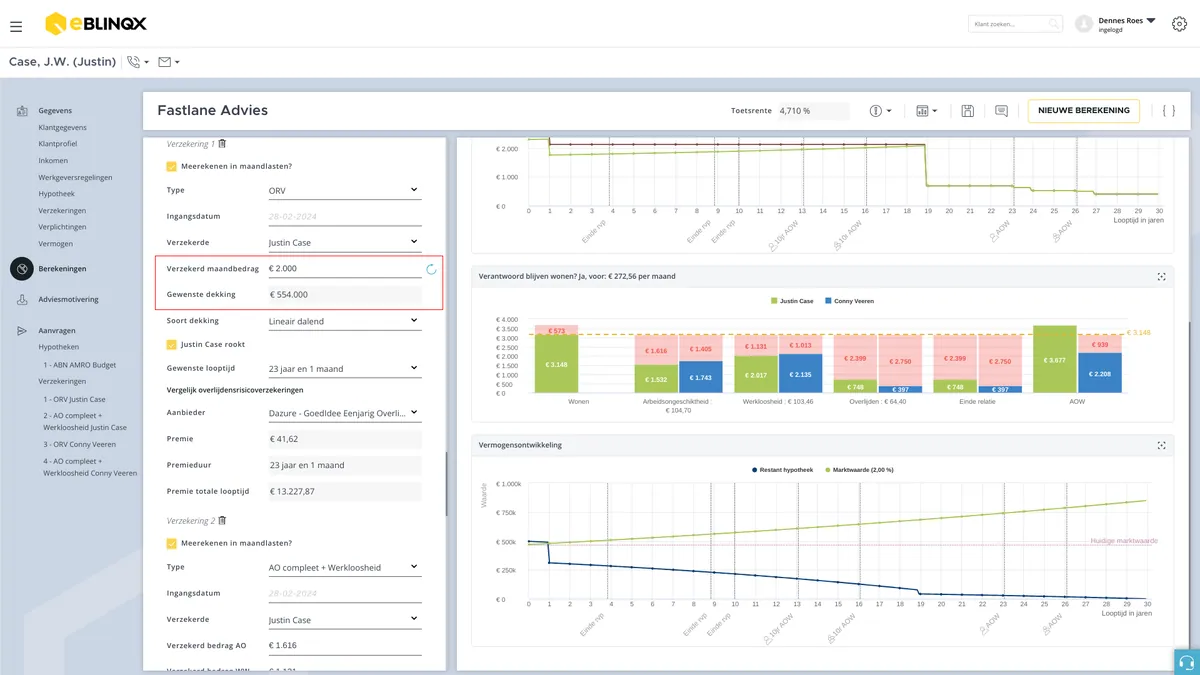Go to Klantgegevens in sidebar
The height and width of the screenshot is (675, 1200).
click(x=62, y=128)
